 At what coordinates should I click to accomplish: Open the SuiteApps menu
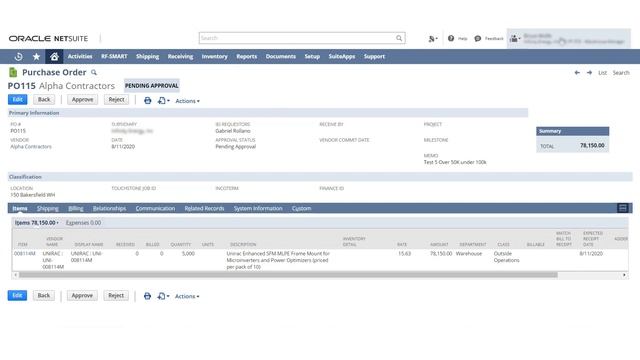[342, 56]
